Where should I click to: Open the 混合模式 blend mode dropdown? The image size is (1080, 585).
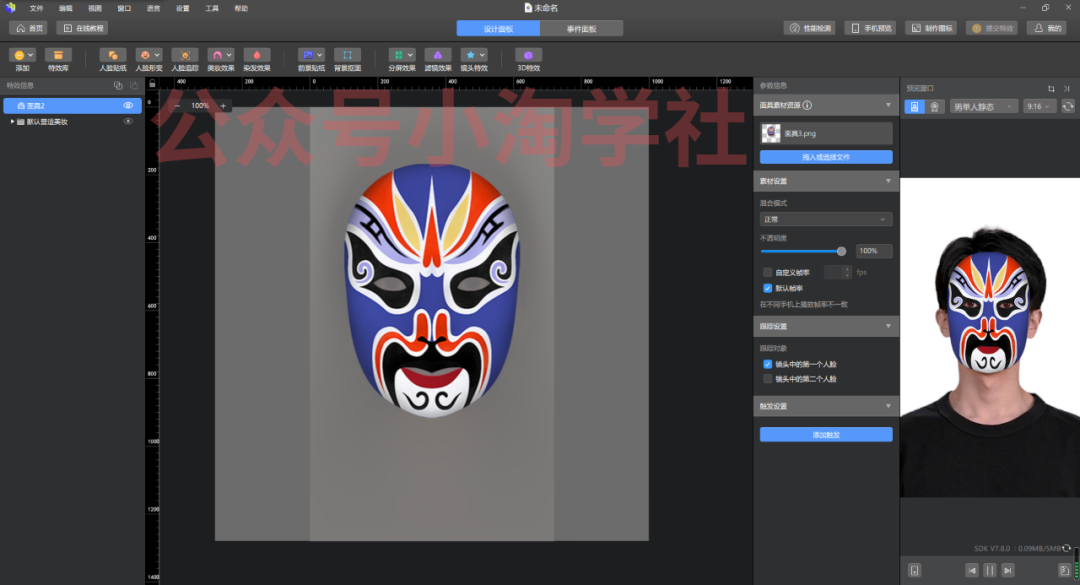[825, 219]
